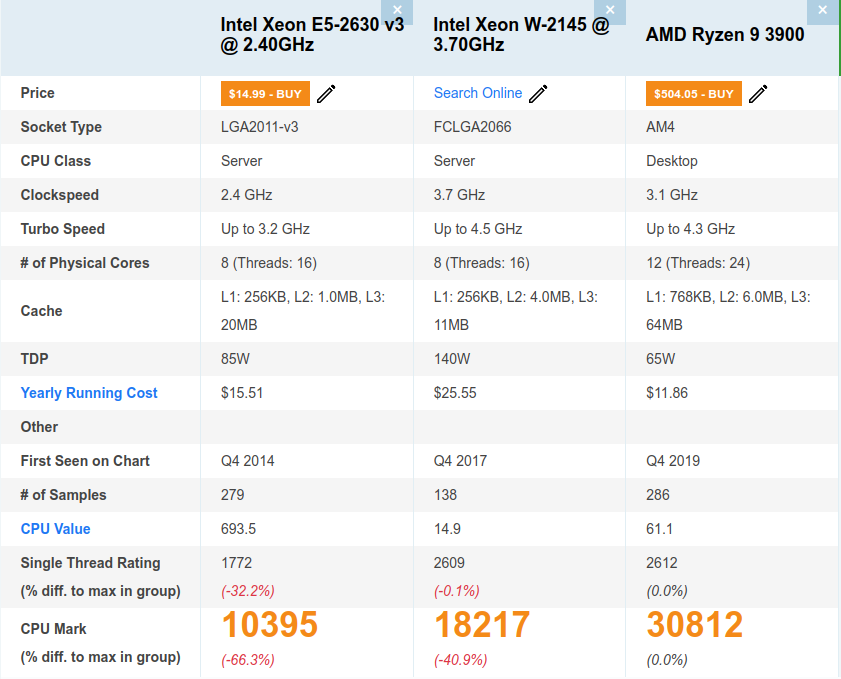Select Intel Xeon E5-2630 v3 @ 2.40GHz heading

click(312, 34)
